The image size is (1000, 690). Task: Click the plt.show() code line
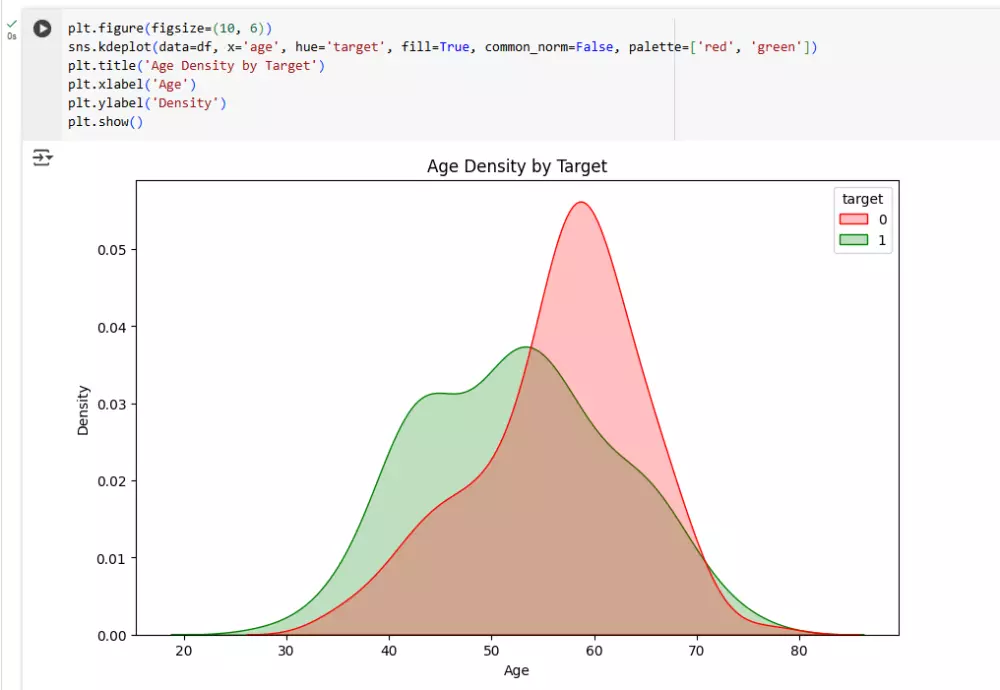click(x=105, y=121)
